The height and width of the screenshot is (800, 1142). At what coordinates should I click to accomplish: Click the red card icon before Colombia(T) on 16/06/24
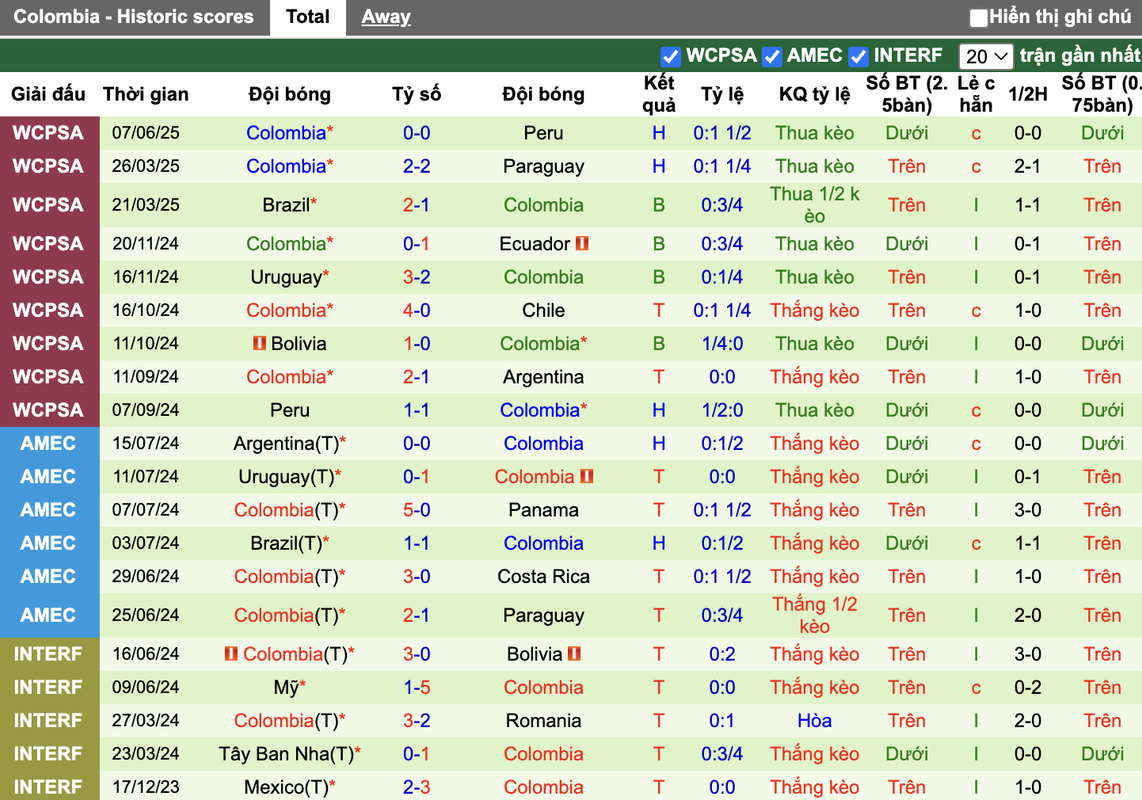coord(232,654)
